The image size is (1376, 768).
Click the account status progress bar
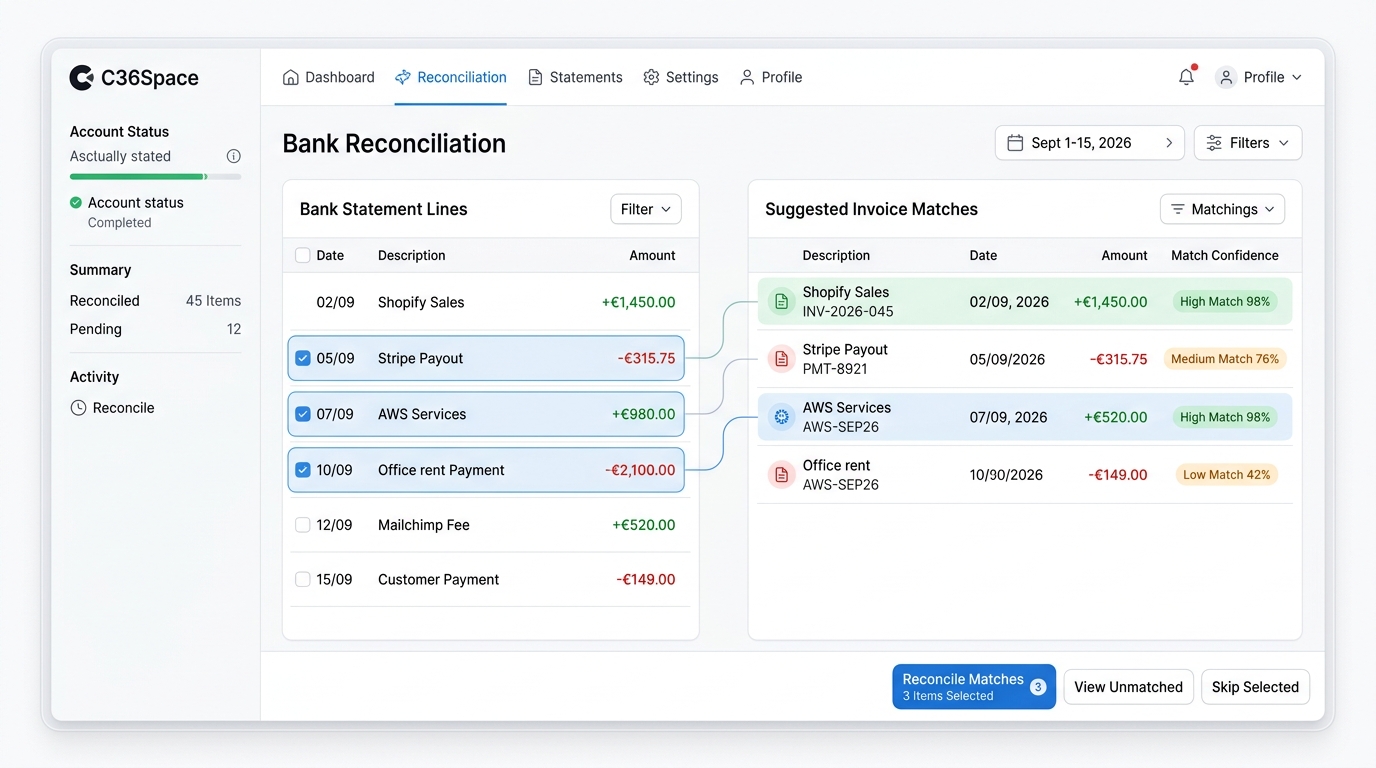[x=155, y=177]
